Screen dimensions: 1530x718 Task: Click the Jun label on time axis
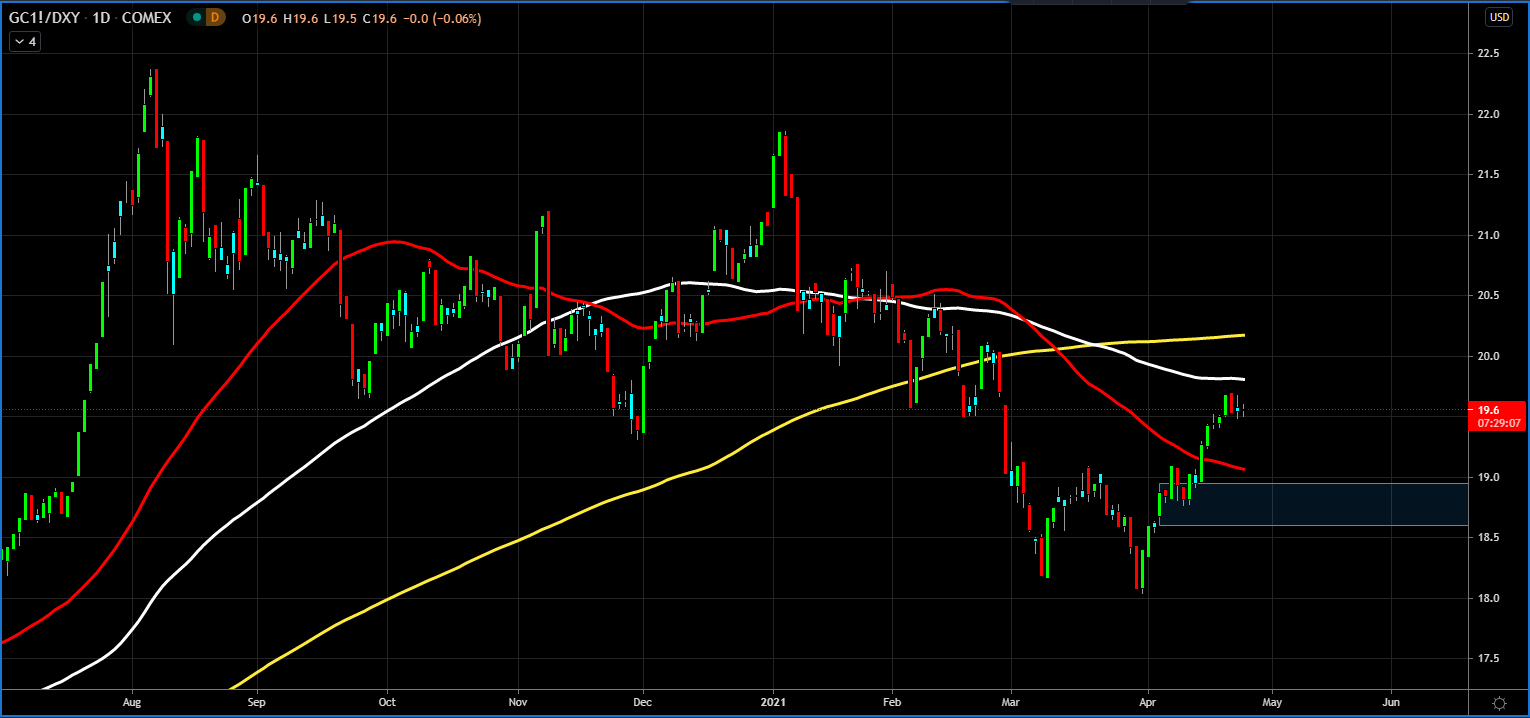pos(1391,703)
